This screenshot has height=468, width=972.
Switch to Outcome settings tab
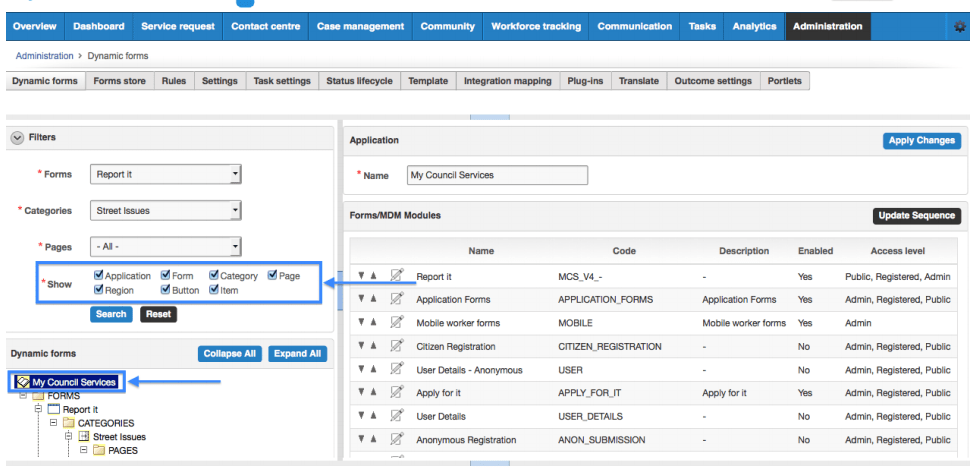(713, 81)
